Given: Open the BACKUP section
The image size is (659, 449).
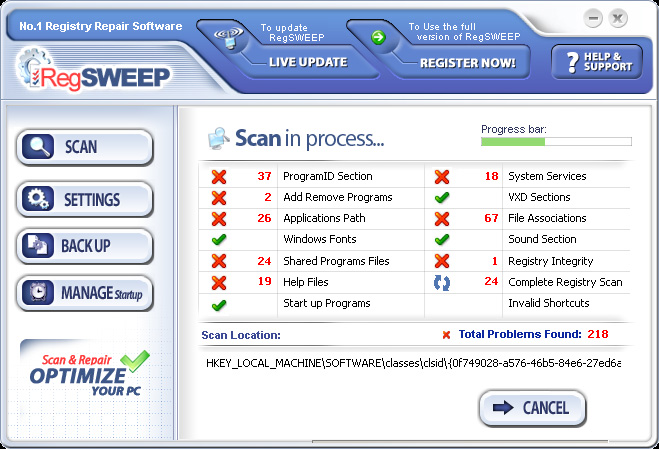Looking at the screenshot, I should 84,245.
